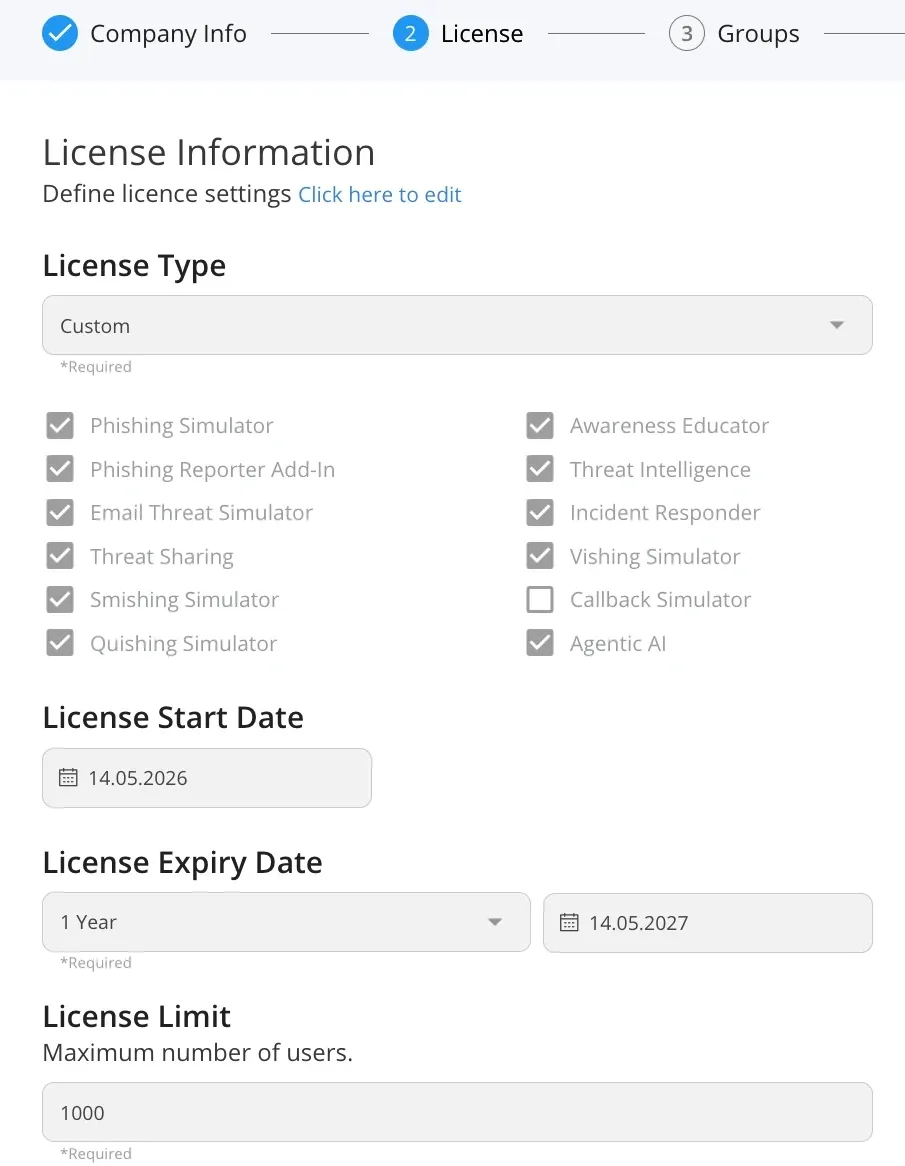905x1166 pixels.
Task: Toggle the Quishing Simulator checkbox
Action: [60, 643]
